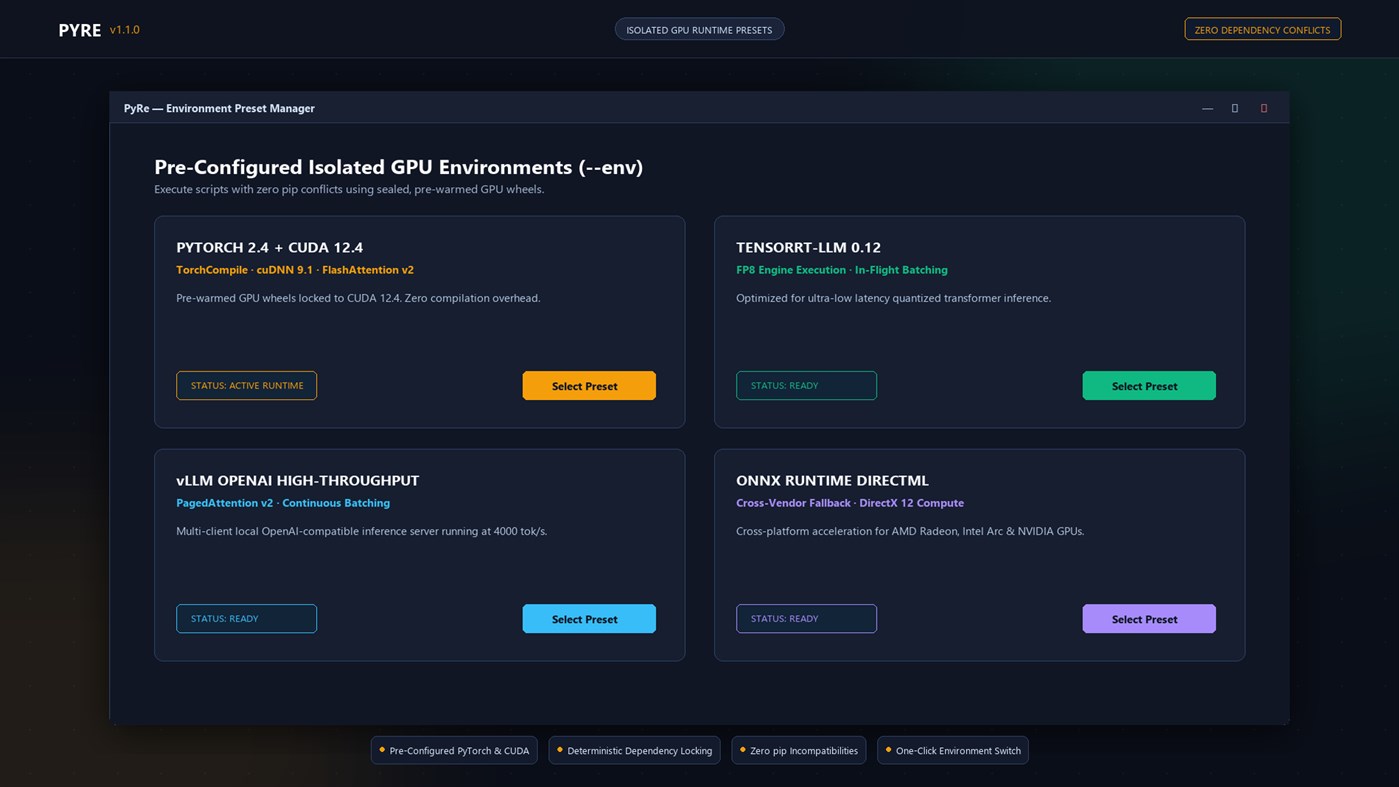Select Preset for vLLM OpenAI High-Throughput
Viewport: 1399px width, 787px height.
(x=589, y=619)
